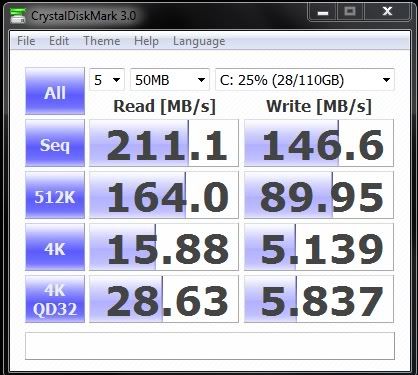Start the 4K QD32 benchmark test

tap(55, 299)
